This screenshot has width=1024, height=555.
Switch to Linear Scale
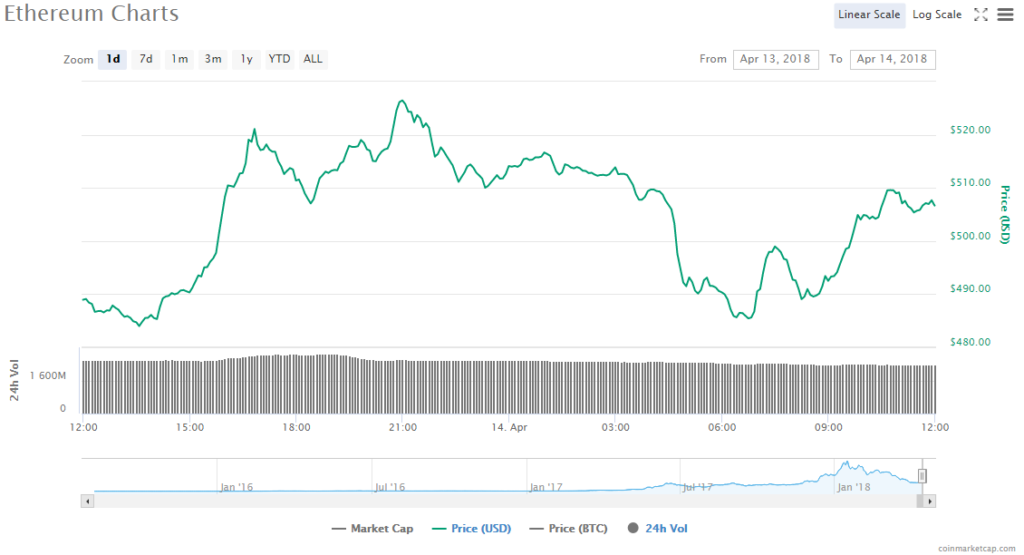coord(870,15)
